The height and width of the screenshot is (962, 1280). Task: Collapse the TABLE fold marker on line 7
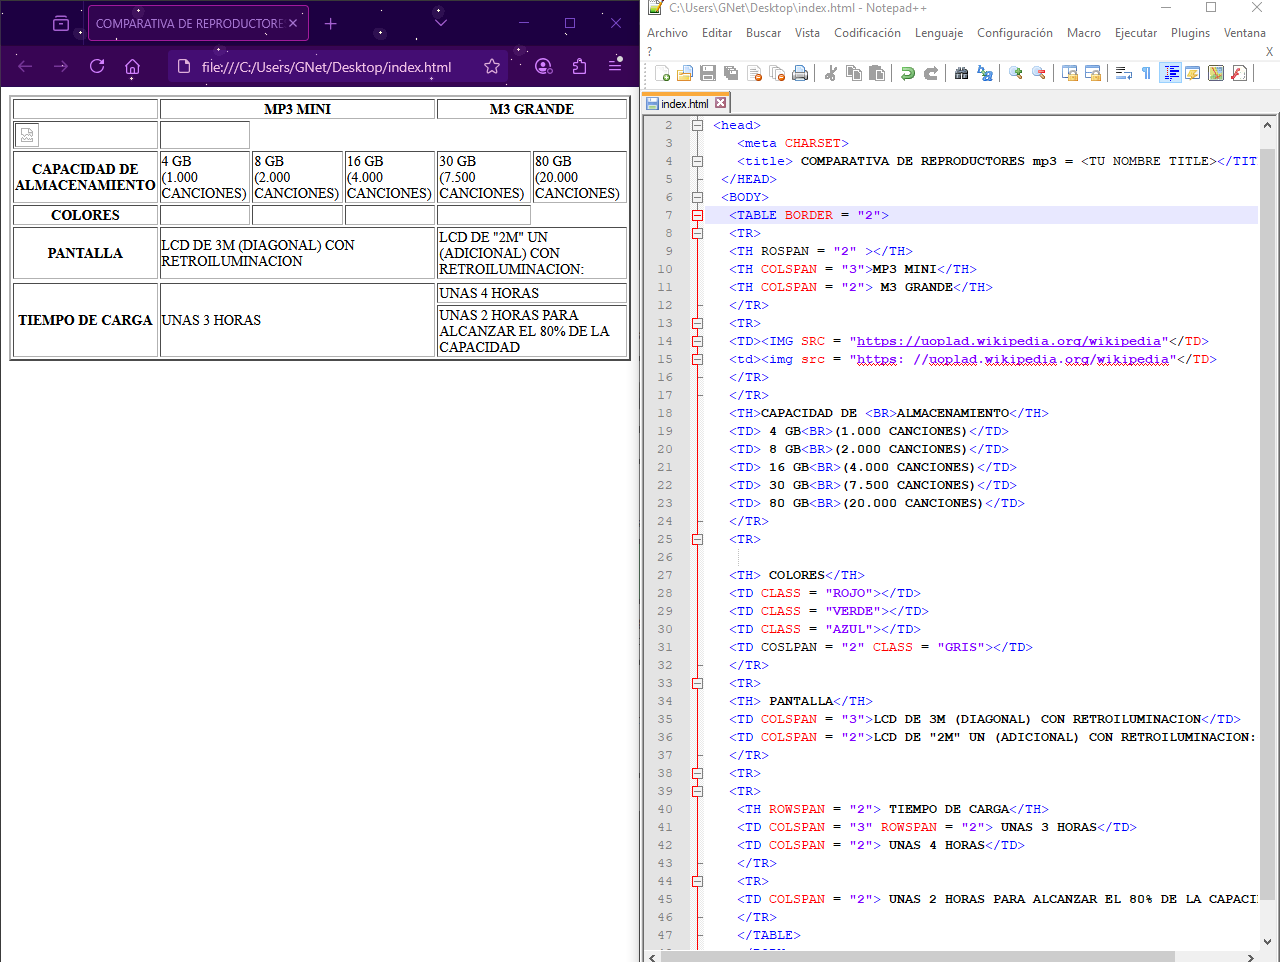click(697, 215)
